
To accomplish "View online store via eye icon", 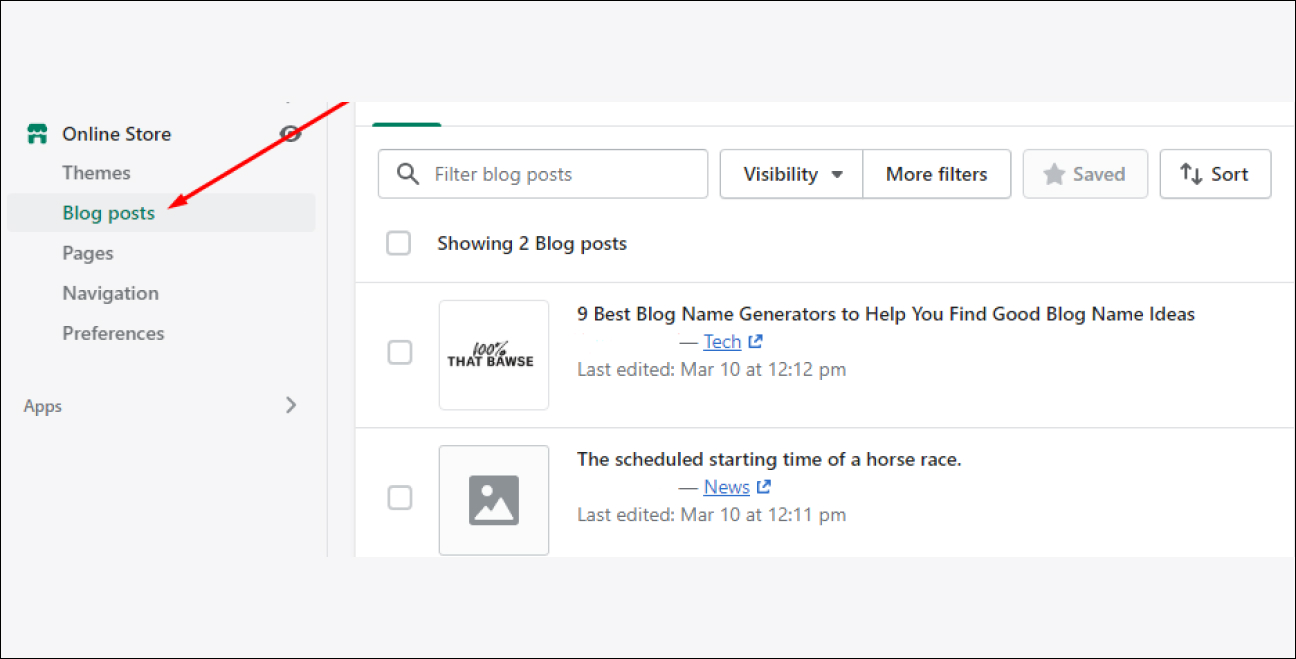I will (291, 134).
